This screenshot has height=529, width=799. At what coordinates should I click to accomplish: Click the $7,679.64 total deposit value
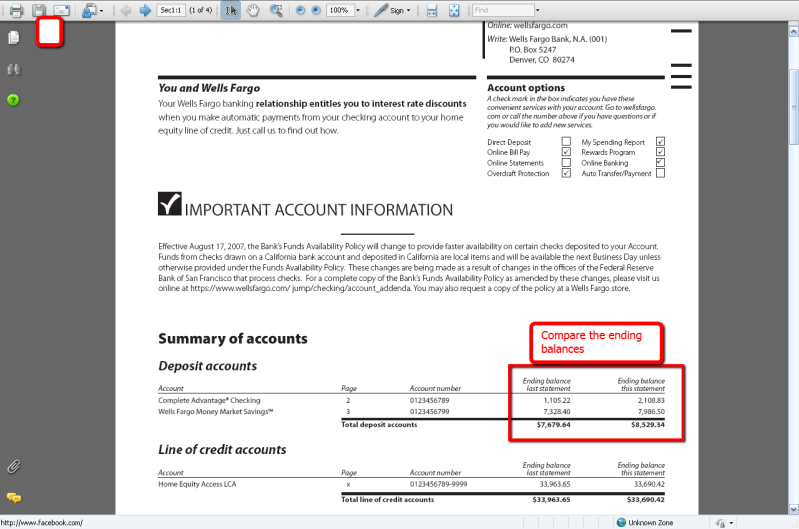[553, 425]
